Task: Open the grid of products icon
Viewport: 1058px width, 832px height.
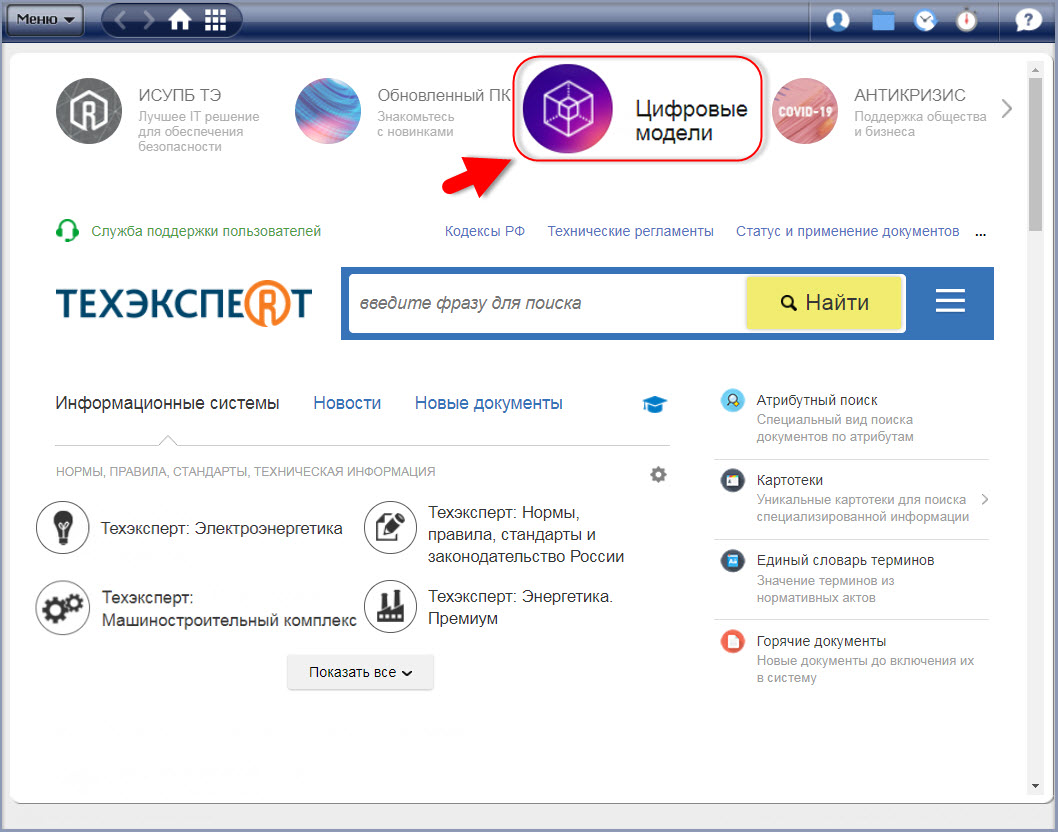Action: [215, 20]
